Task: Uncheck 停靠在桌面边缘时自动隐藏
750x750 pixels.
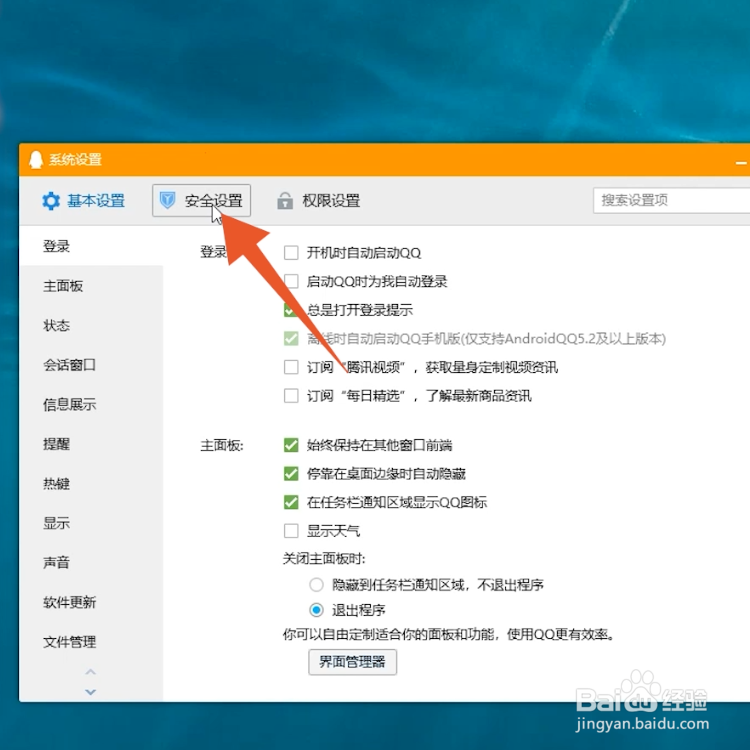Action: [291, 474]
